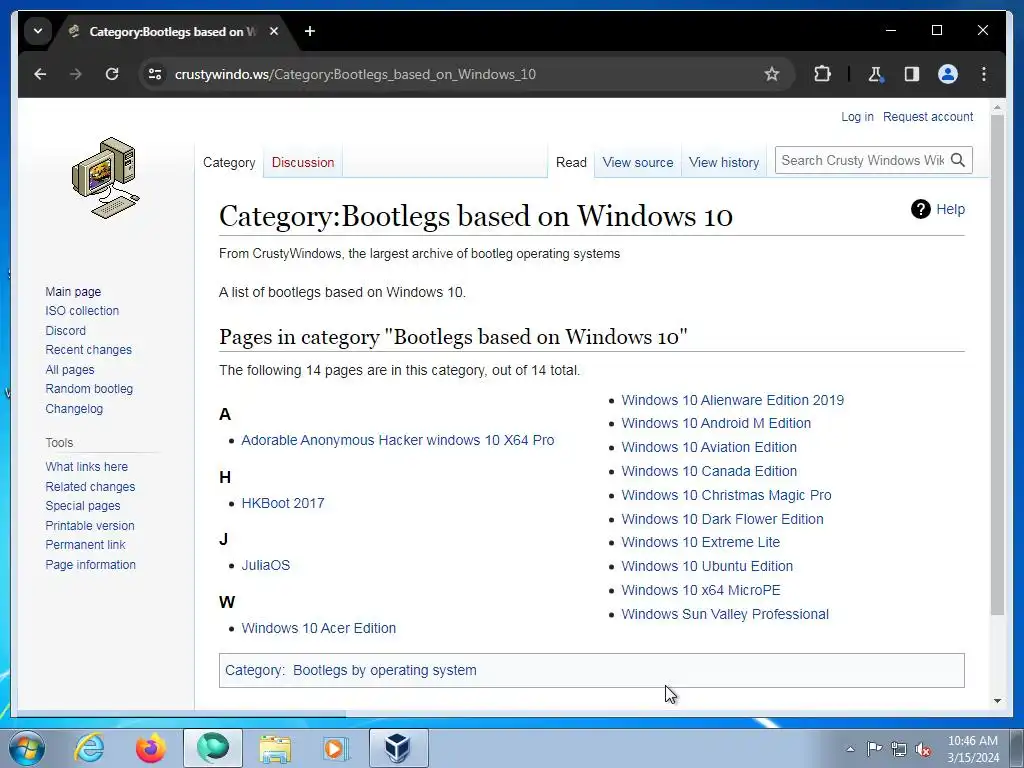This screenshot has width=1024, height=768.
Task: Launch Internet Explorer from taskbar
Action: click(x=89, y=748)
